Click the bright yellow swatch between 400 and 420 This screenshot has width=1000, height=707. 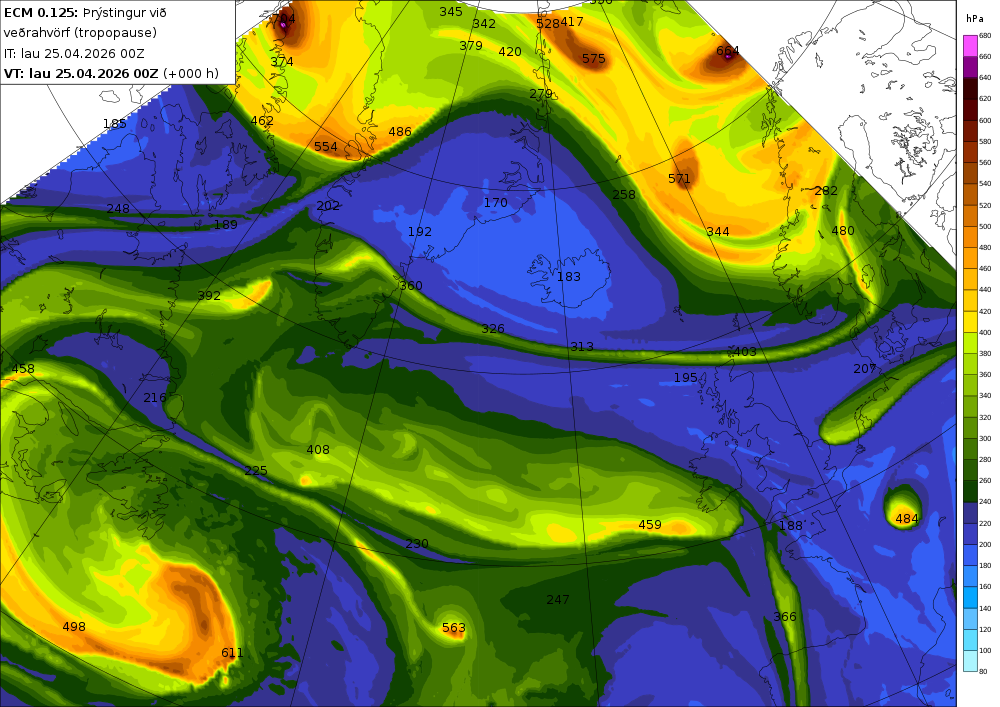click(970, 322)
